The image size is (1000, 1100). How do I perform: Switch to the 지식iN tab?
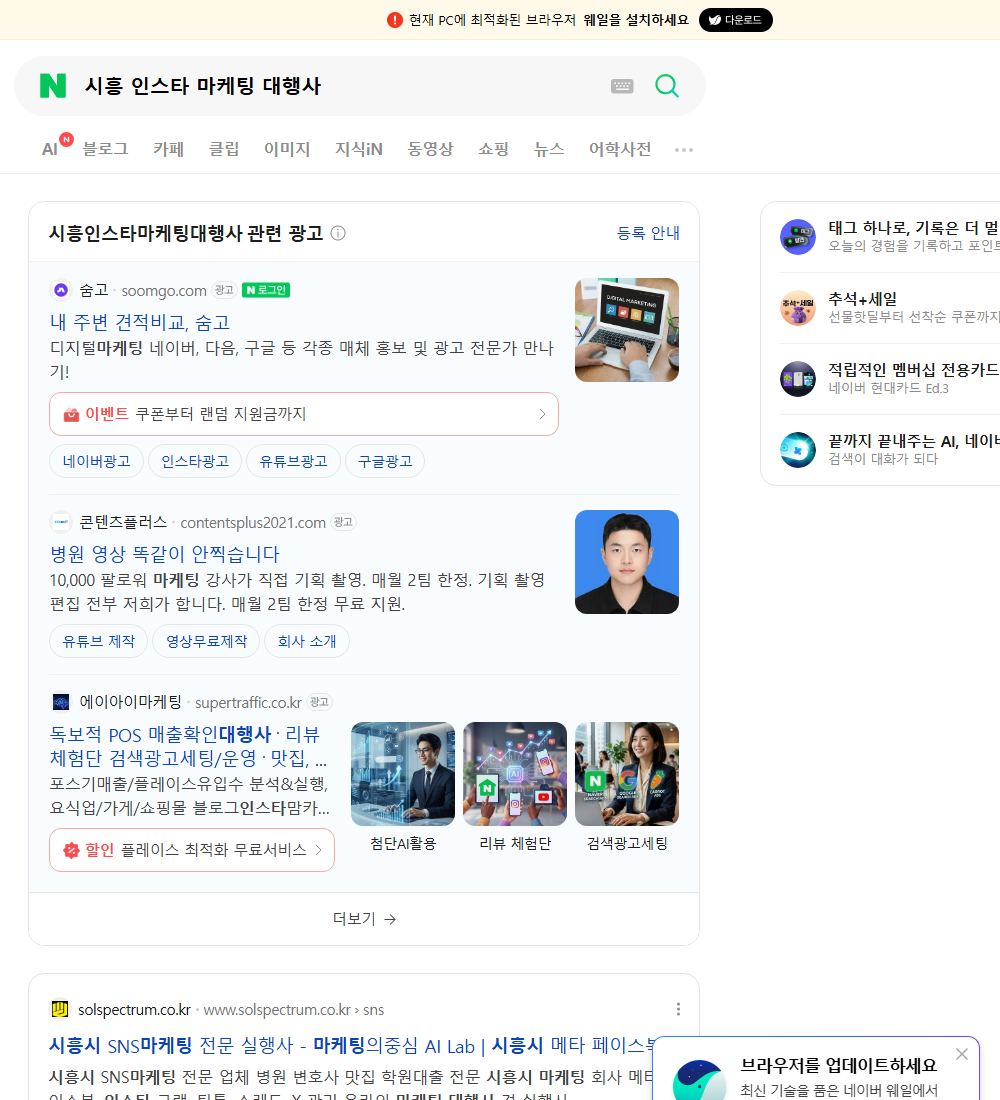coord(359,149)
